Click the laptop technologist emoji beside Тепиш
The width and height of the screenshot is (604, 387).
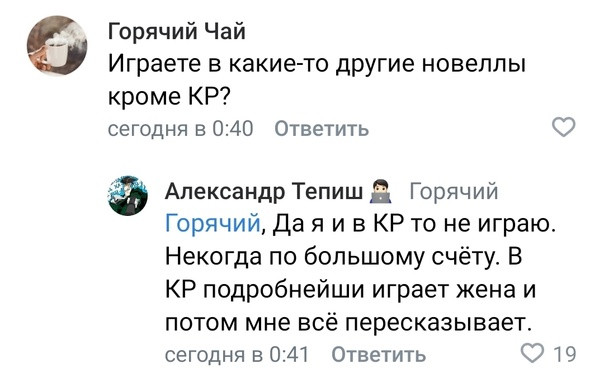380,191
